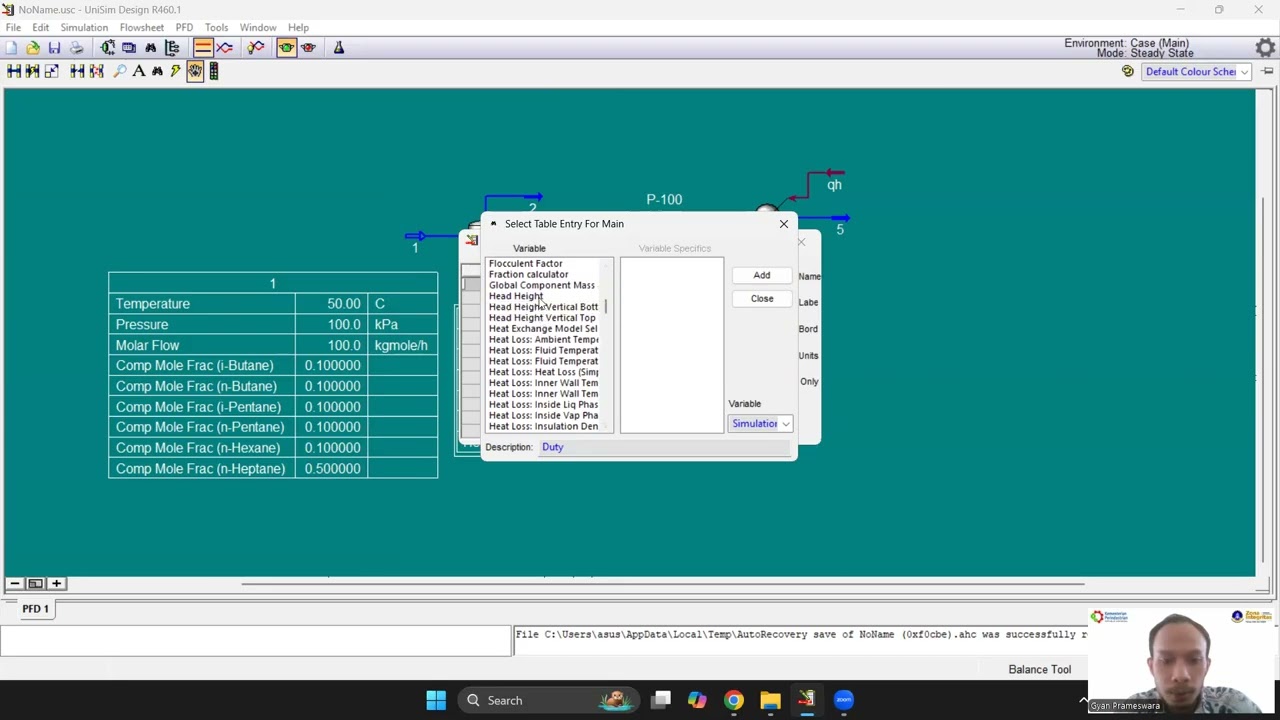The height and width of the screenshot is (720, 1280).
Task: Select 'Heat Exchange Model Sel' variable
Action: [543, 329]
